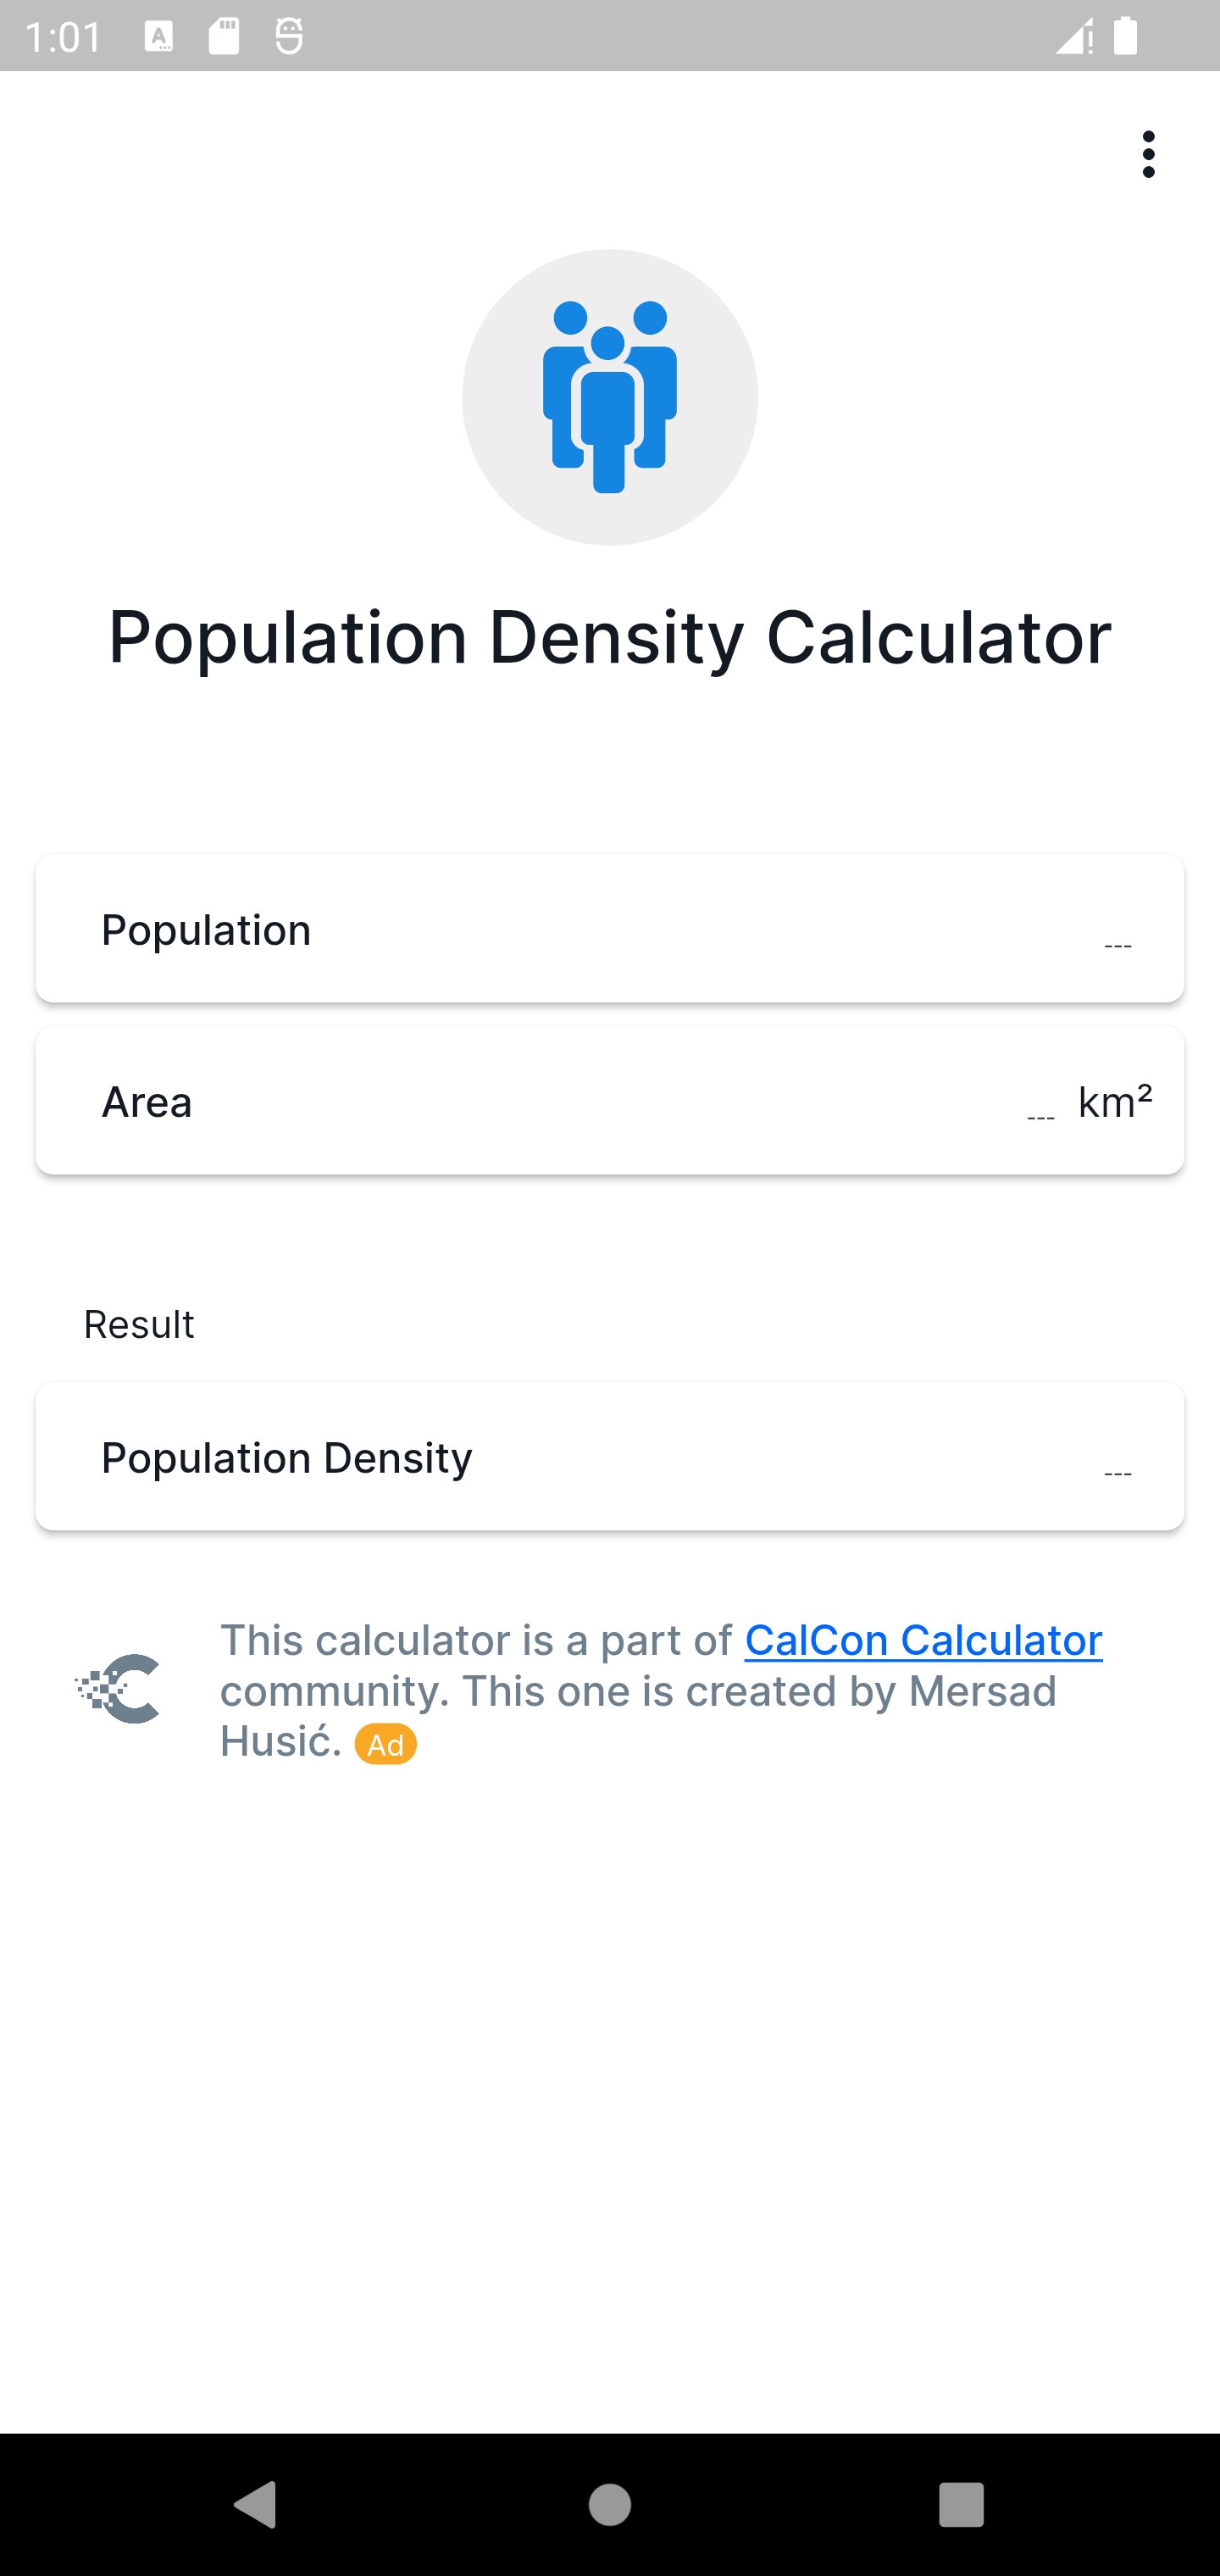This screenshot has height=2576, width=1220.
Task: Tap the keyboard indicator status icon
Action: [x=159, y=36]
